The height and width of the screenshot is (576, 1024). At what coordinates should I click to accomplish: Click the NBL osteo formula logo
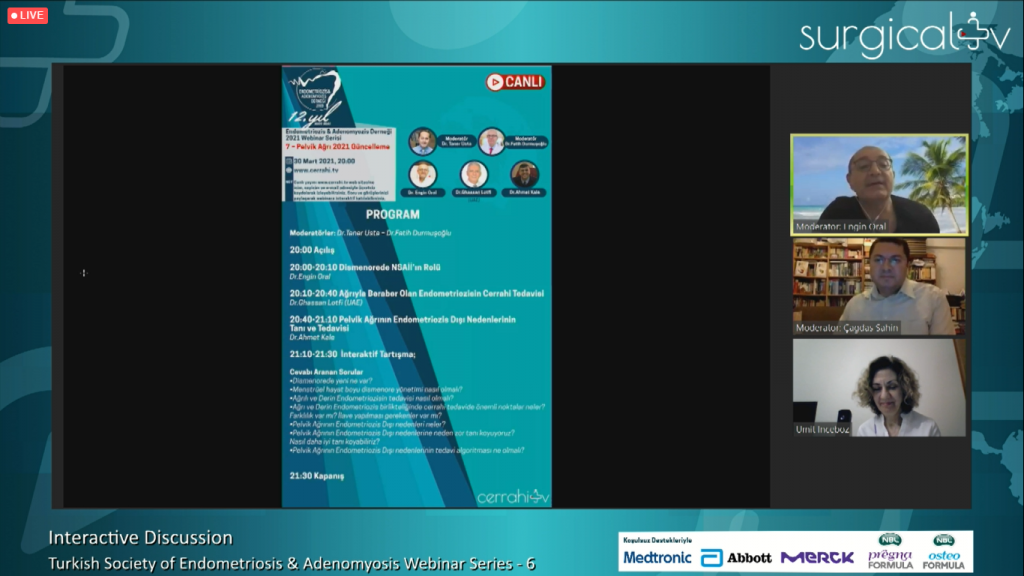pyautogui.click(x=943, y=552)
